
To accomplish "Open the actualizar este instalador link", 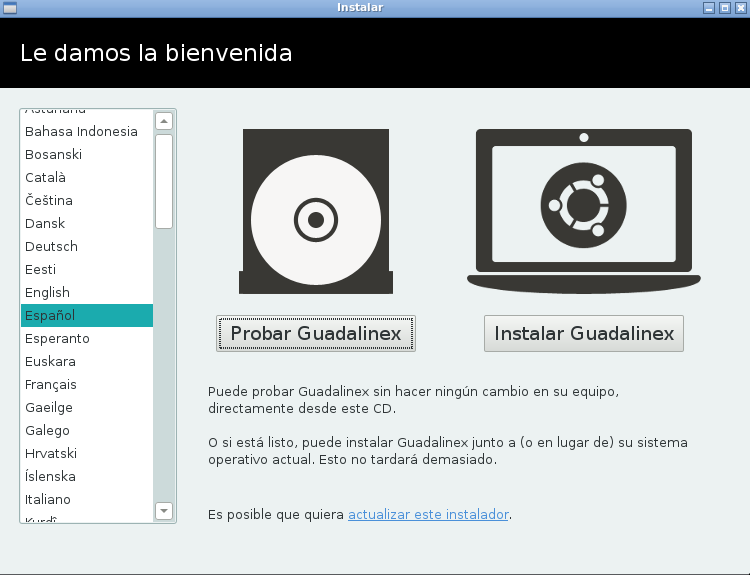I will [x=428, y=514].
